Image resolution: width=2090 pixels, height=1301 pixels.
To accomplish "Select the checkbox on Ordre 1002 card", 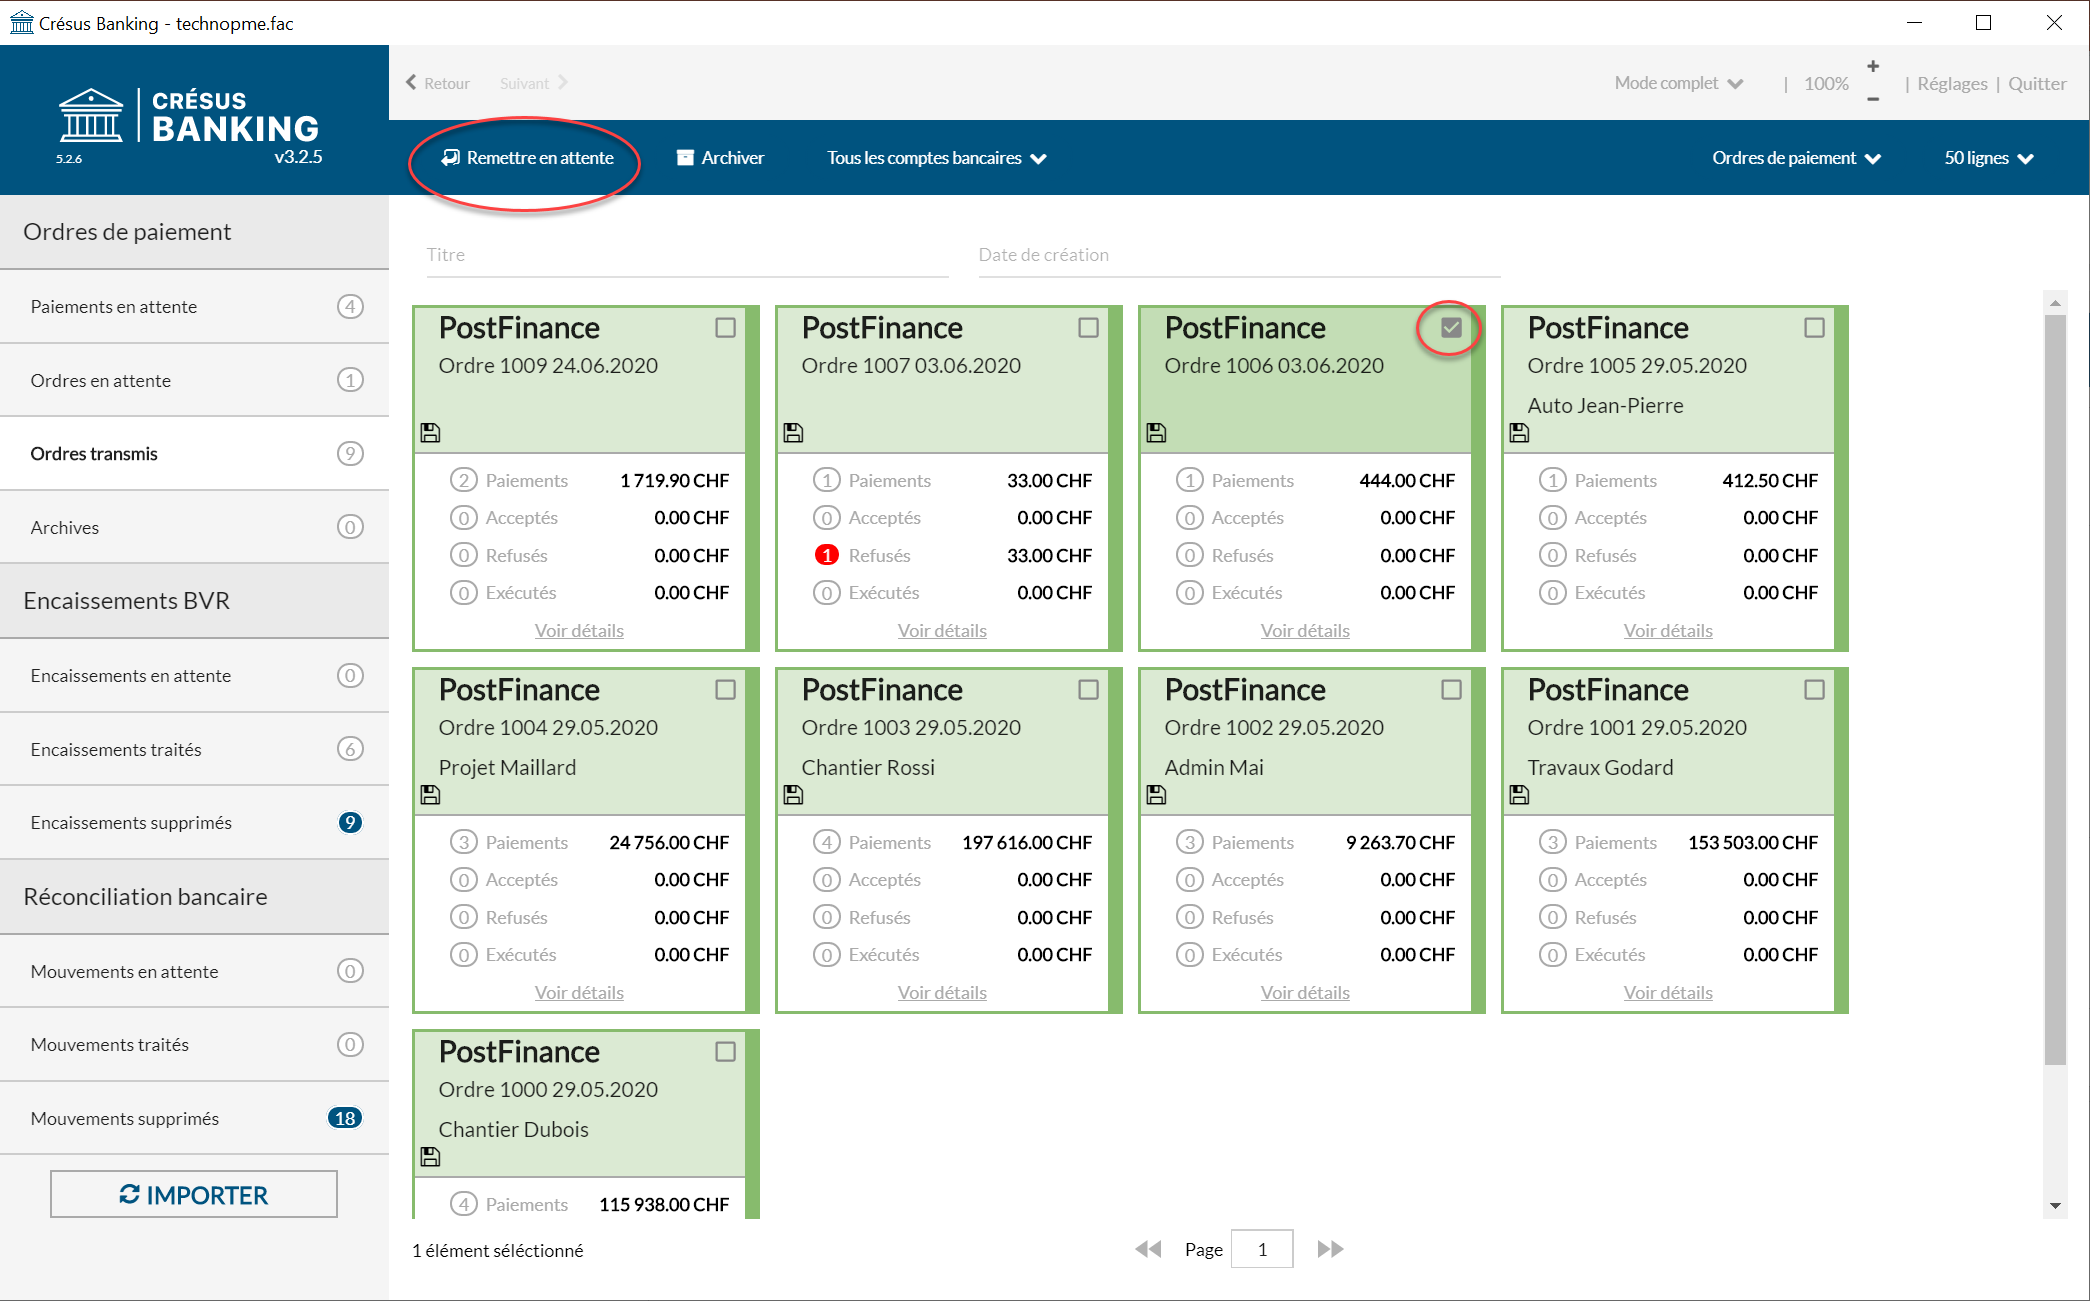I will click(x=1452, y=689).
